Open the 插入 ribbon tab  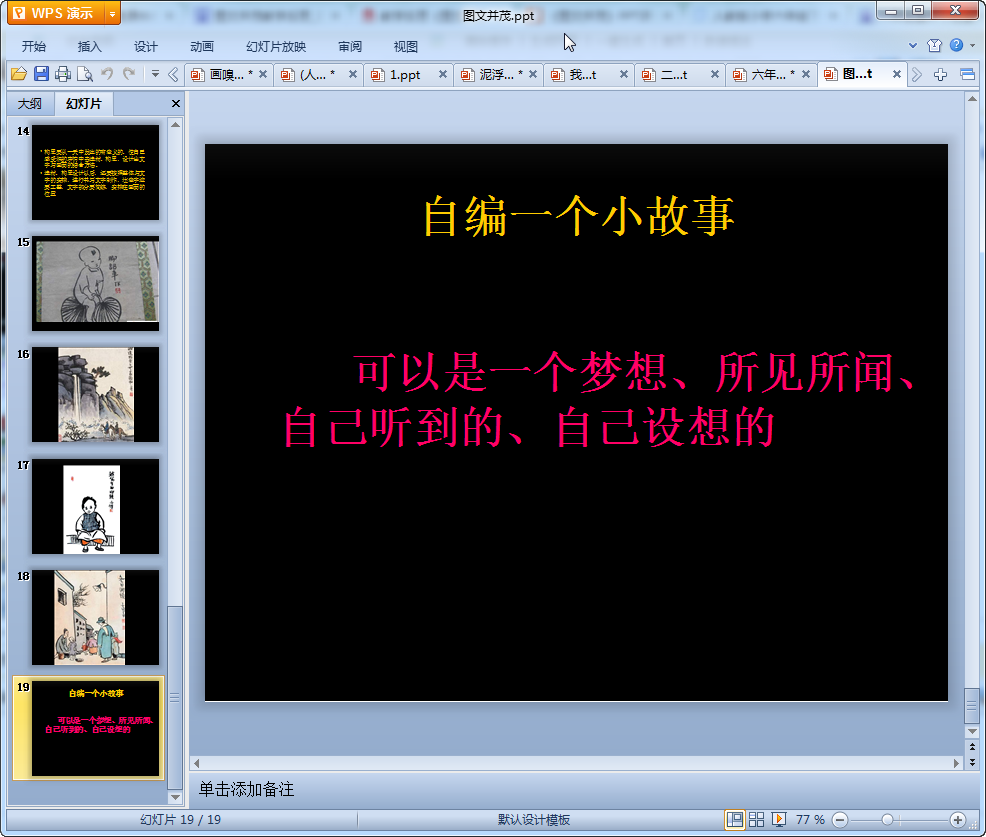89,47
